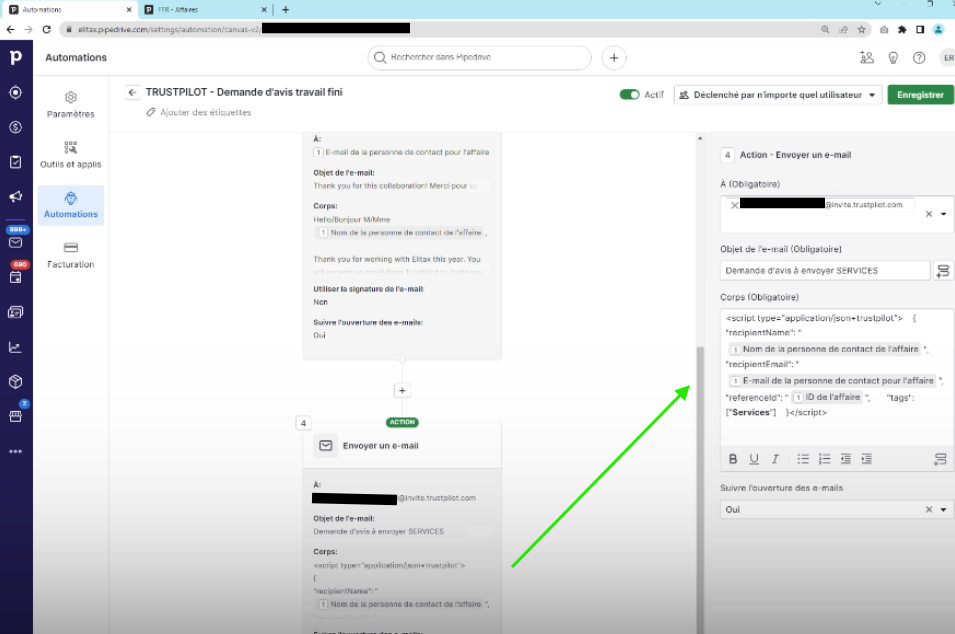Expand the 'Déclenché par n'importe quel utilisateur' dropdown
The width and height of the screenshot is (955, 634).
[x=778, y=95]
